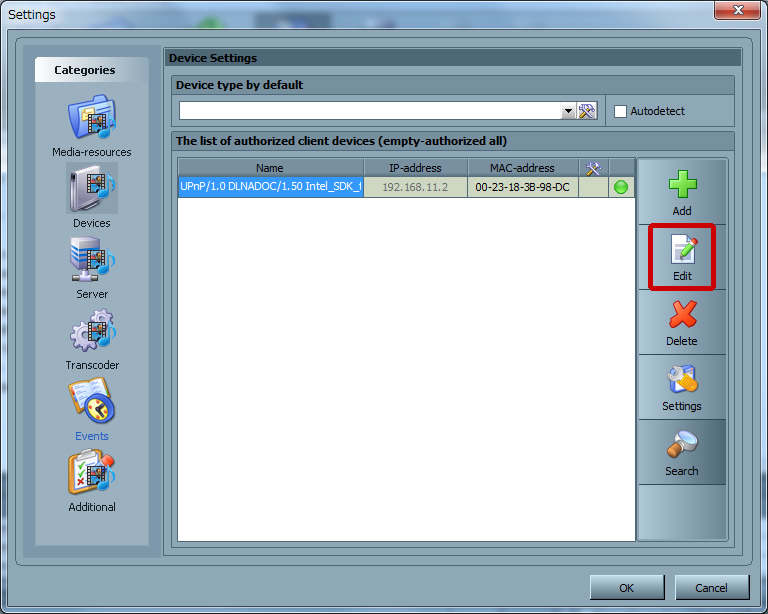Click the Cancel button
Image resolution: width=768 pixels, height=614 pixels.
712,588
